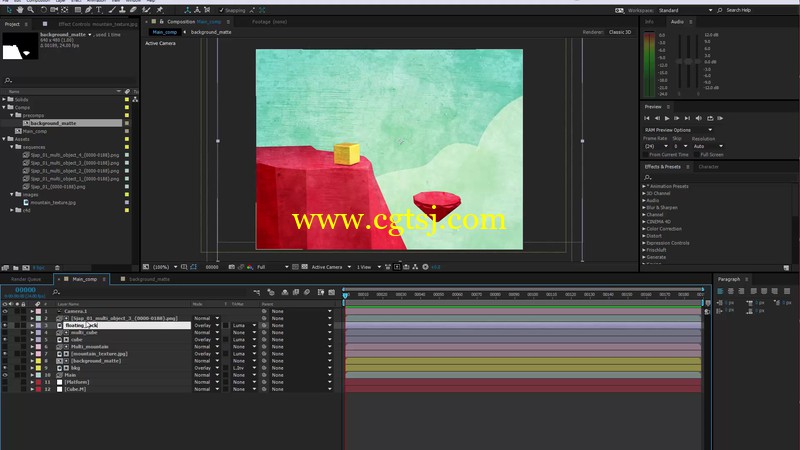Open the Active Camera view dropdown

point(331,267)
